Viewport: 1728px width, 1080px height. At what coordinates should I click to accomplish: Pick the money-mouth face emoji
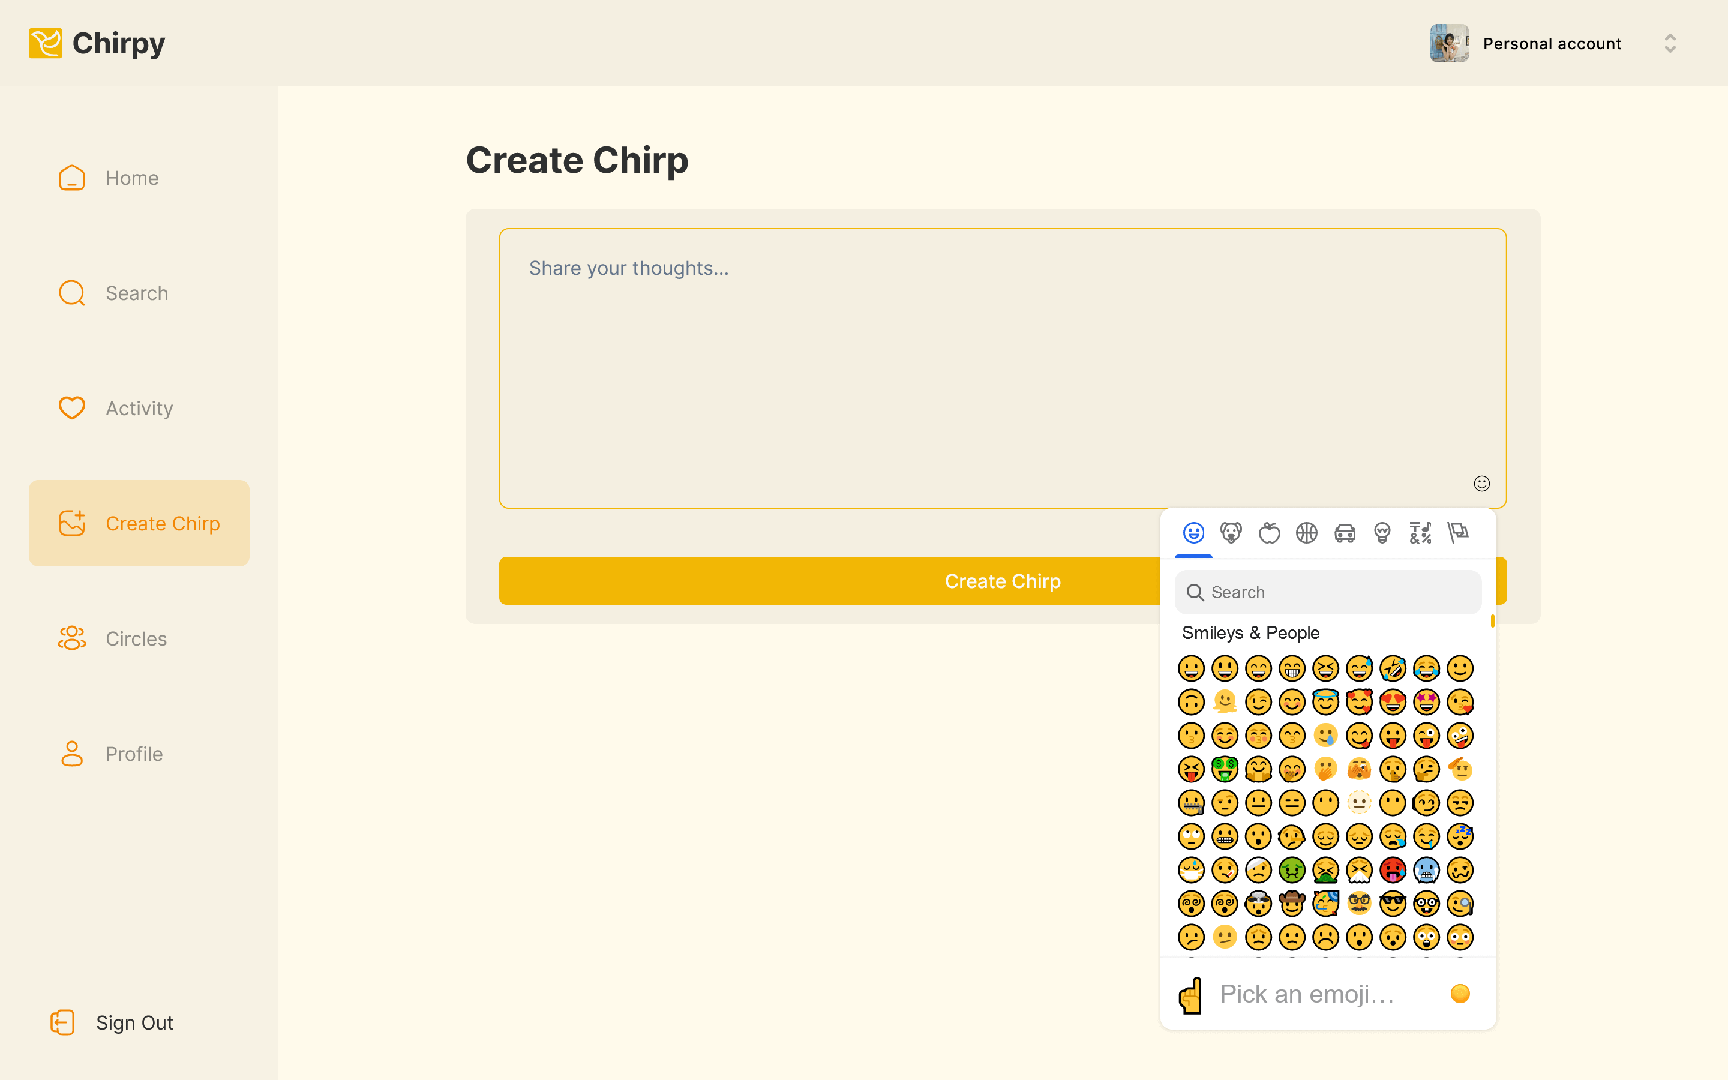(1225, 769)
